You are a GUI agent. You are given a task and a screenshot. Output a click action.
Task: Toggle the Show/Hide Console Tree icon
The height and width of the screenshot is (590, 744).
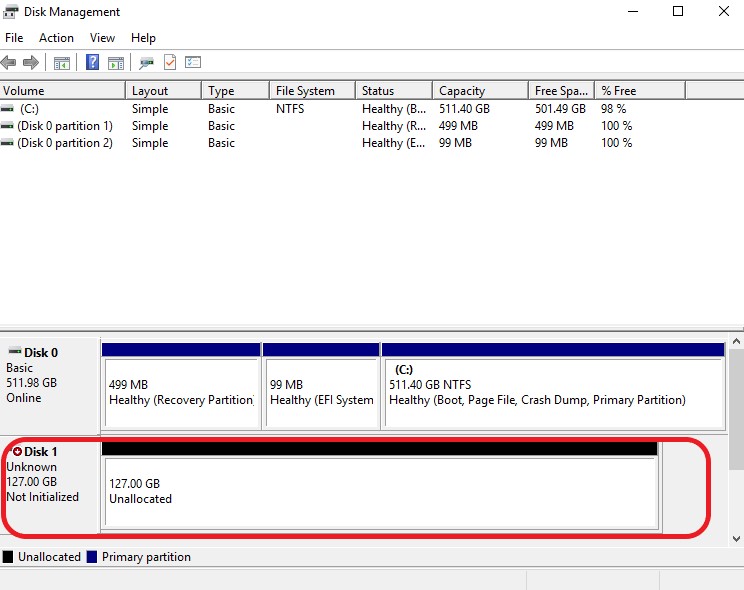coord(62,63)
